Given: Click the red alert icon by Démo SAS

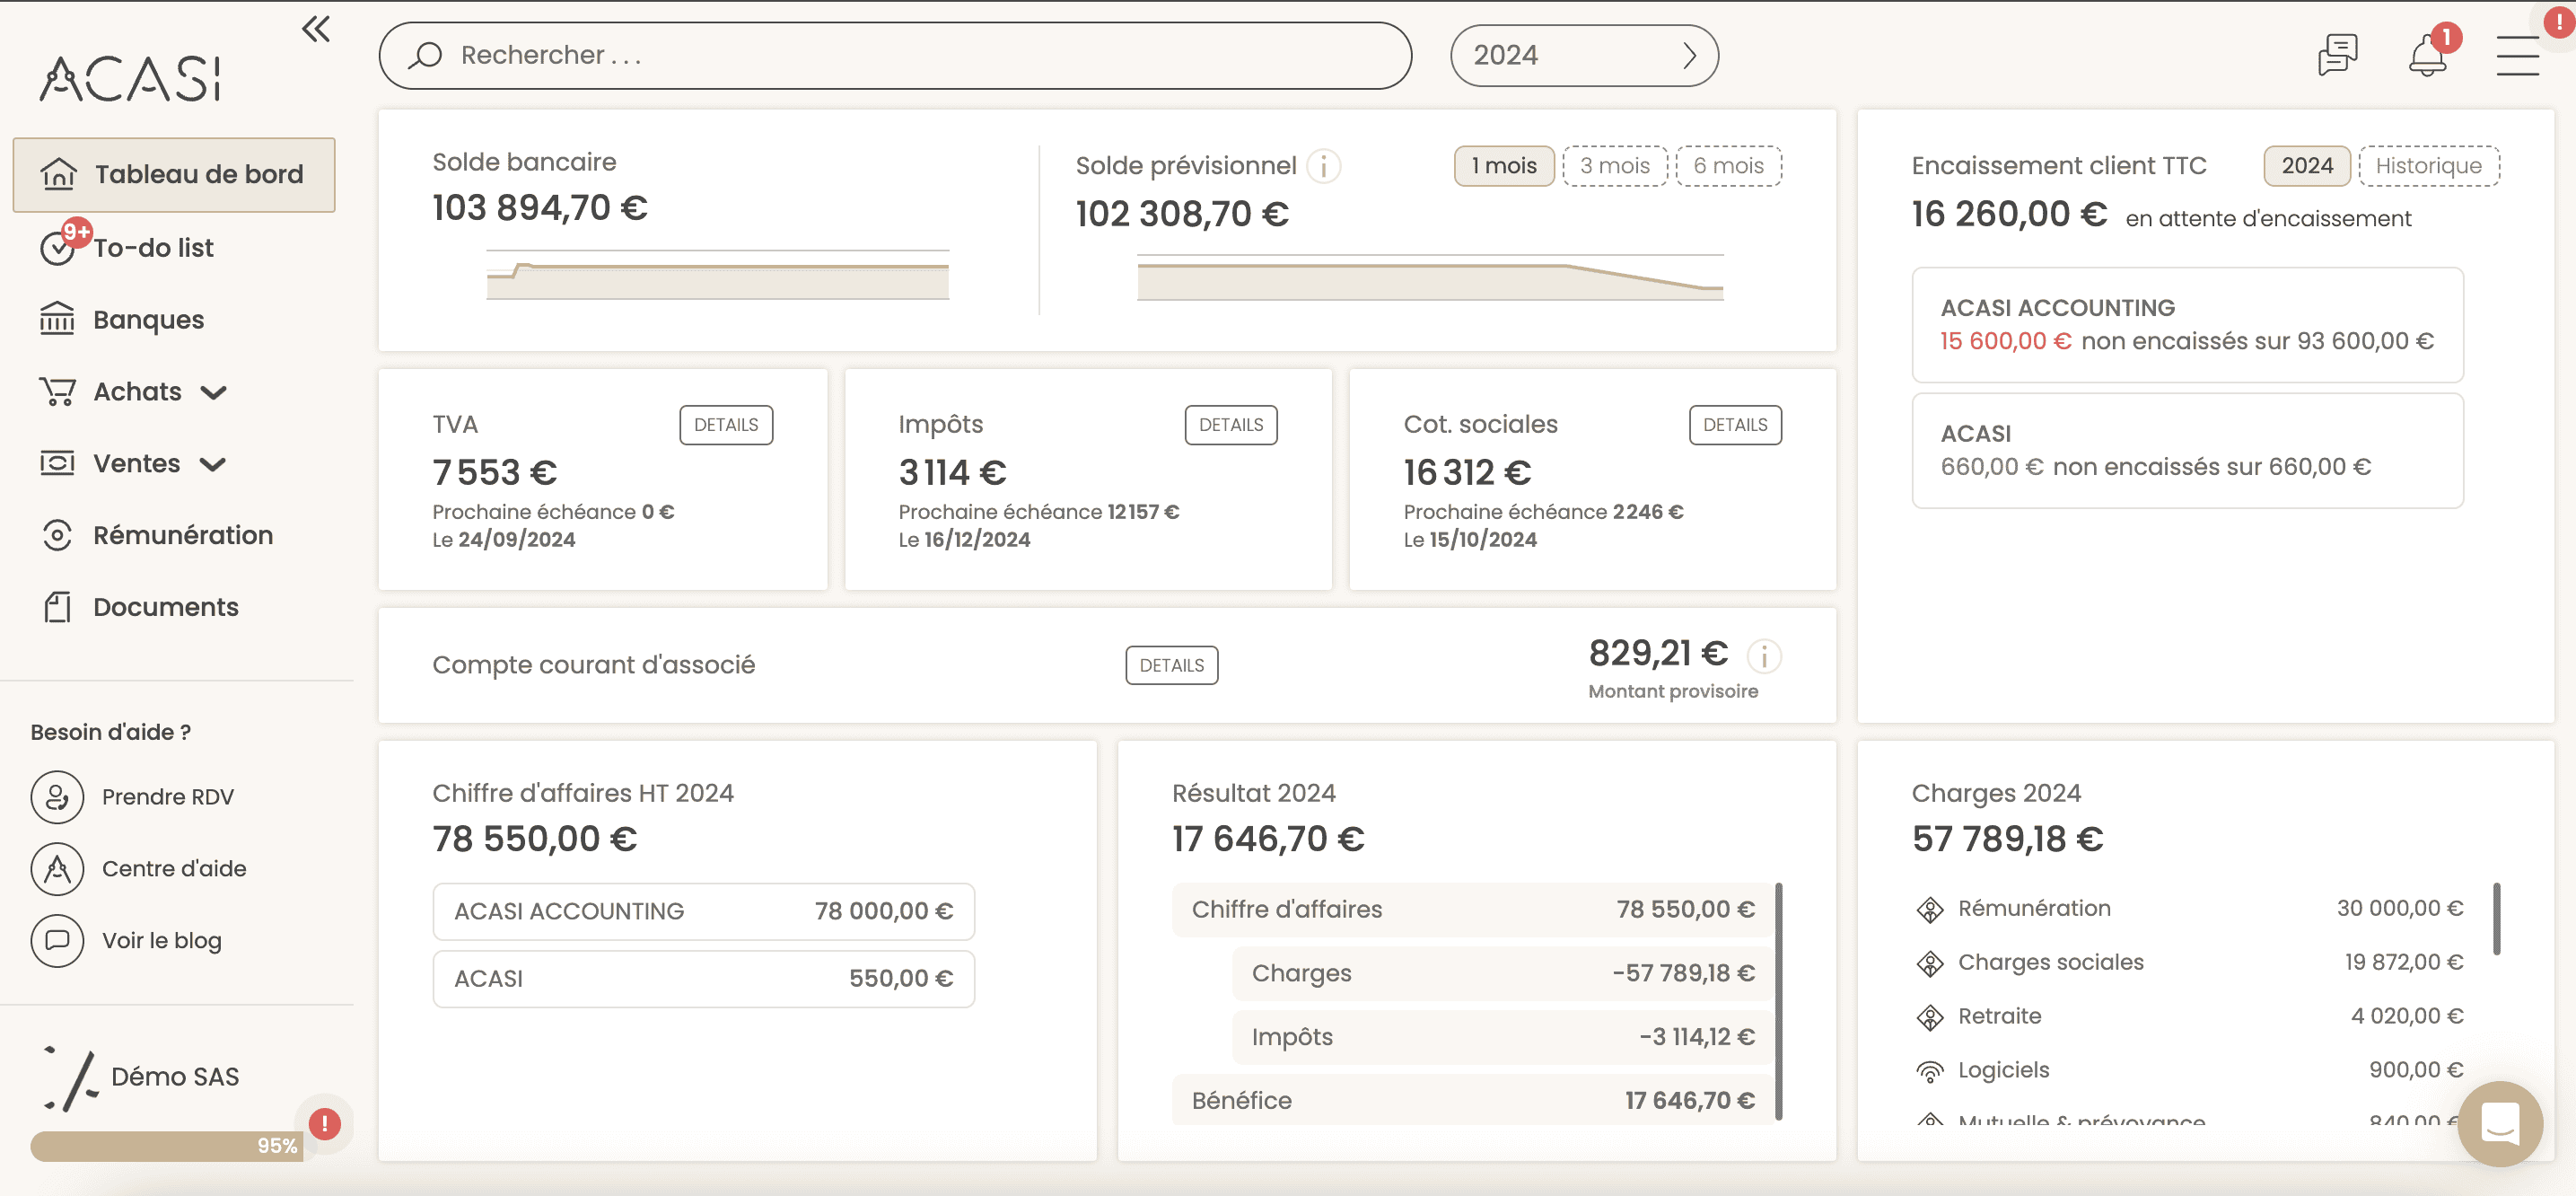Looking at the screenshot, I should 324,1124.
